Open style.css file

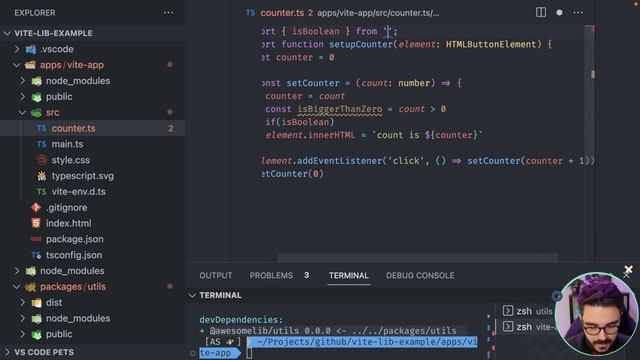(x=71, y=160)
